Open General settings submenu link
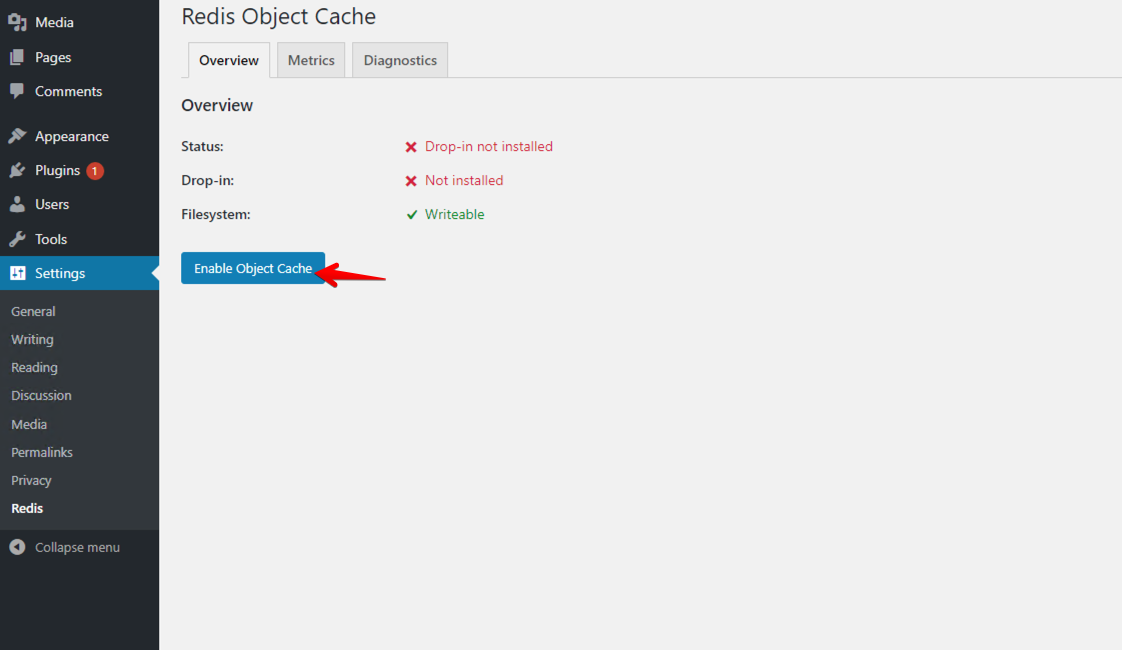 coord(33,311)
